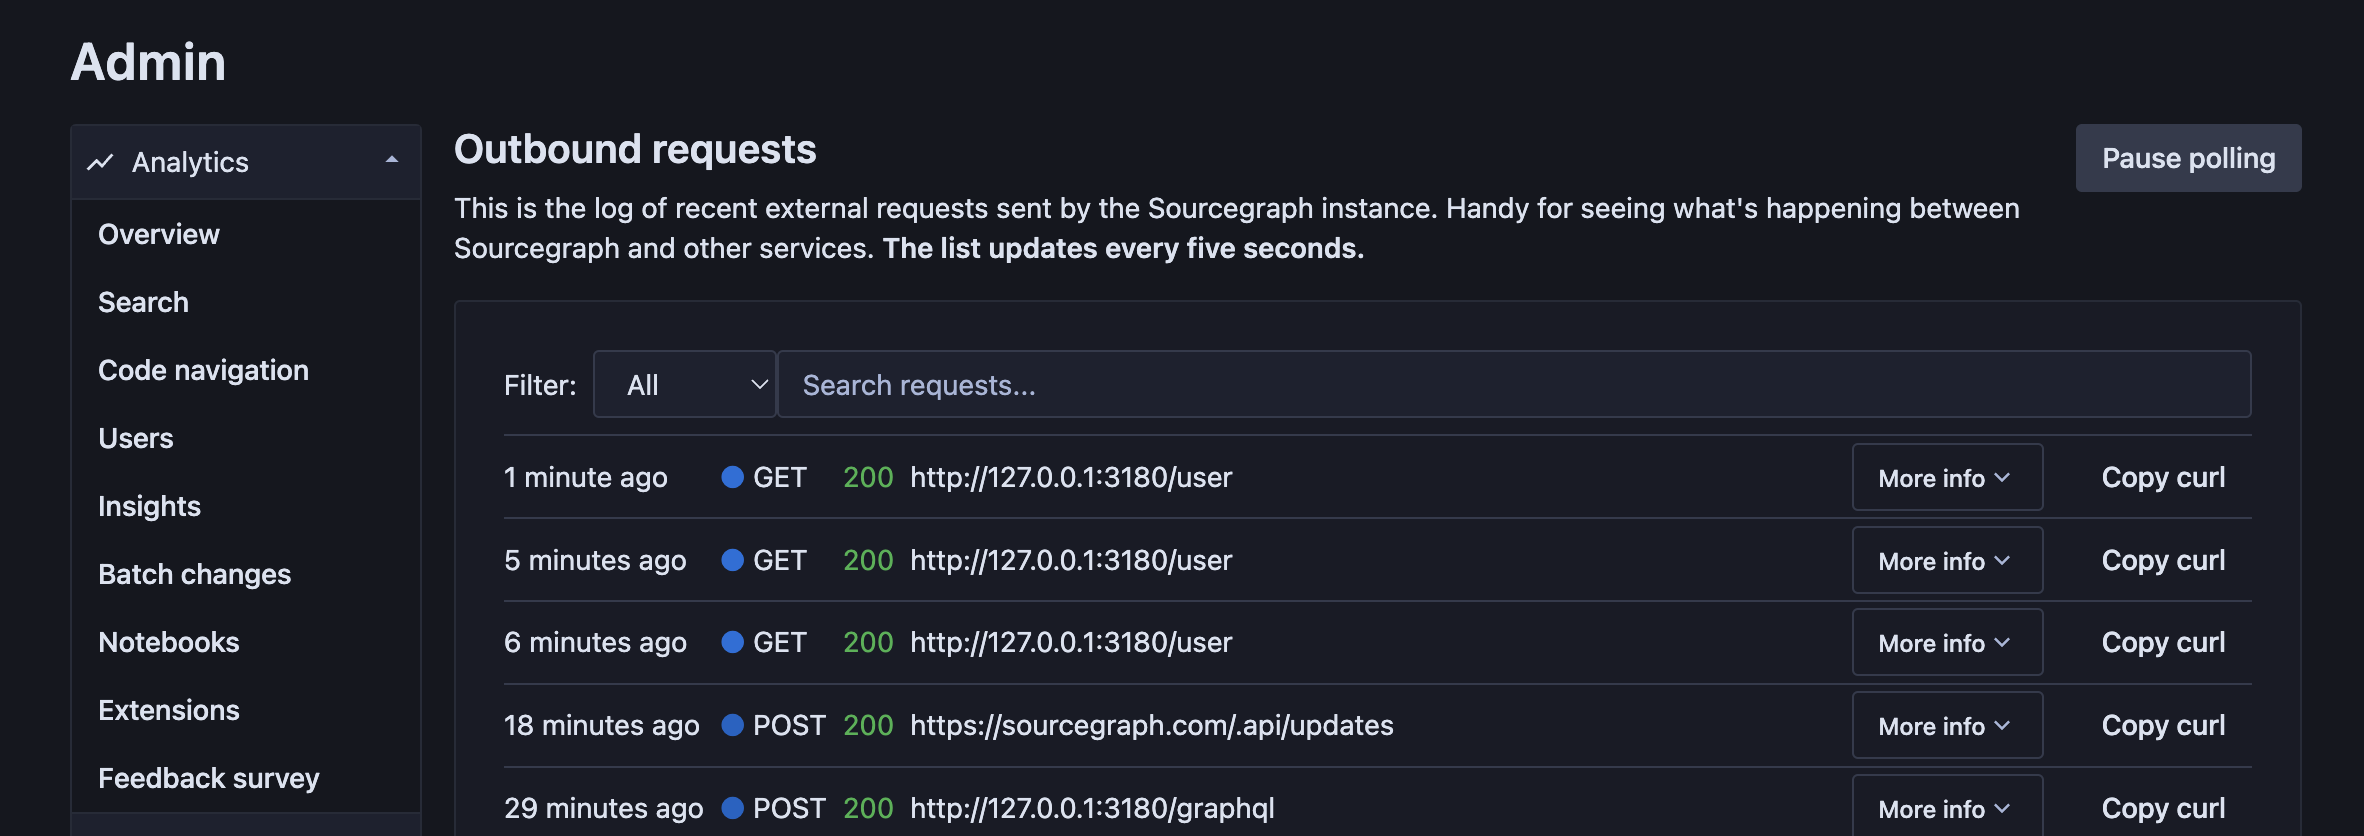The width and height of the screenshot is (2364, 836).
Task: Select Notebooks in the sidebar
Action: pos(168,642)
